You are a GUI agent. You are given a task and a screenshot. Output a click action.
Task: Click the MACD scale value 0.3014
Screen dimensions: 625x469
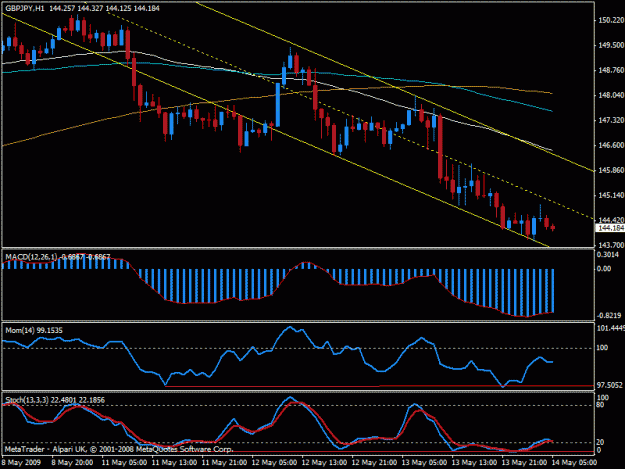pyautogui.click(x=608, y=255)
